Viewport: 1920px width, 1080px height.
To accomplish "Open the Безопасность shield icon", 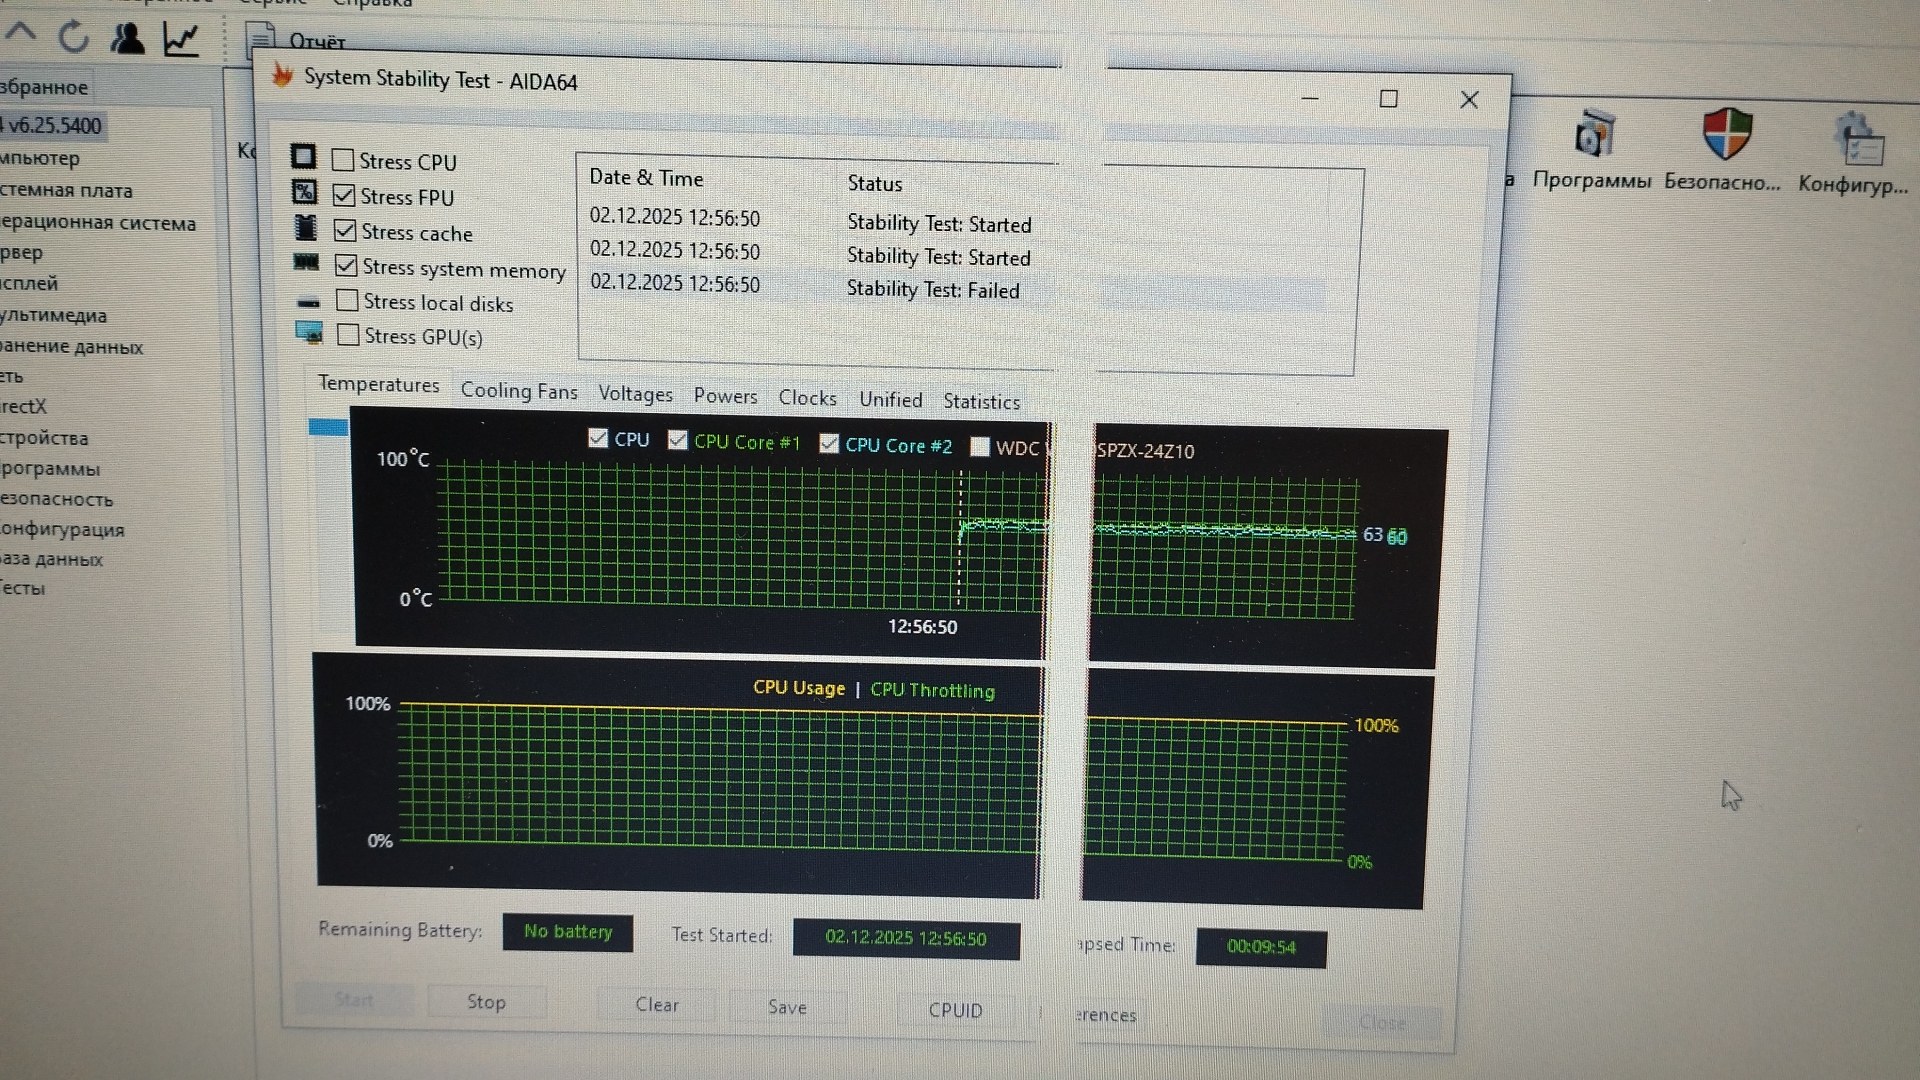I will 1727,135.
